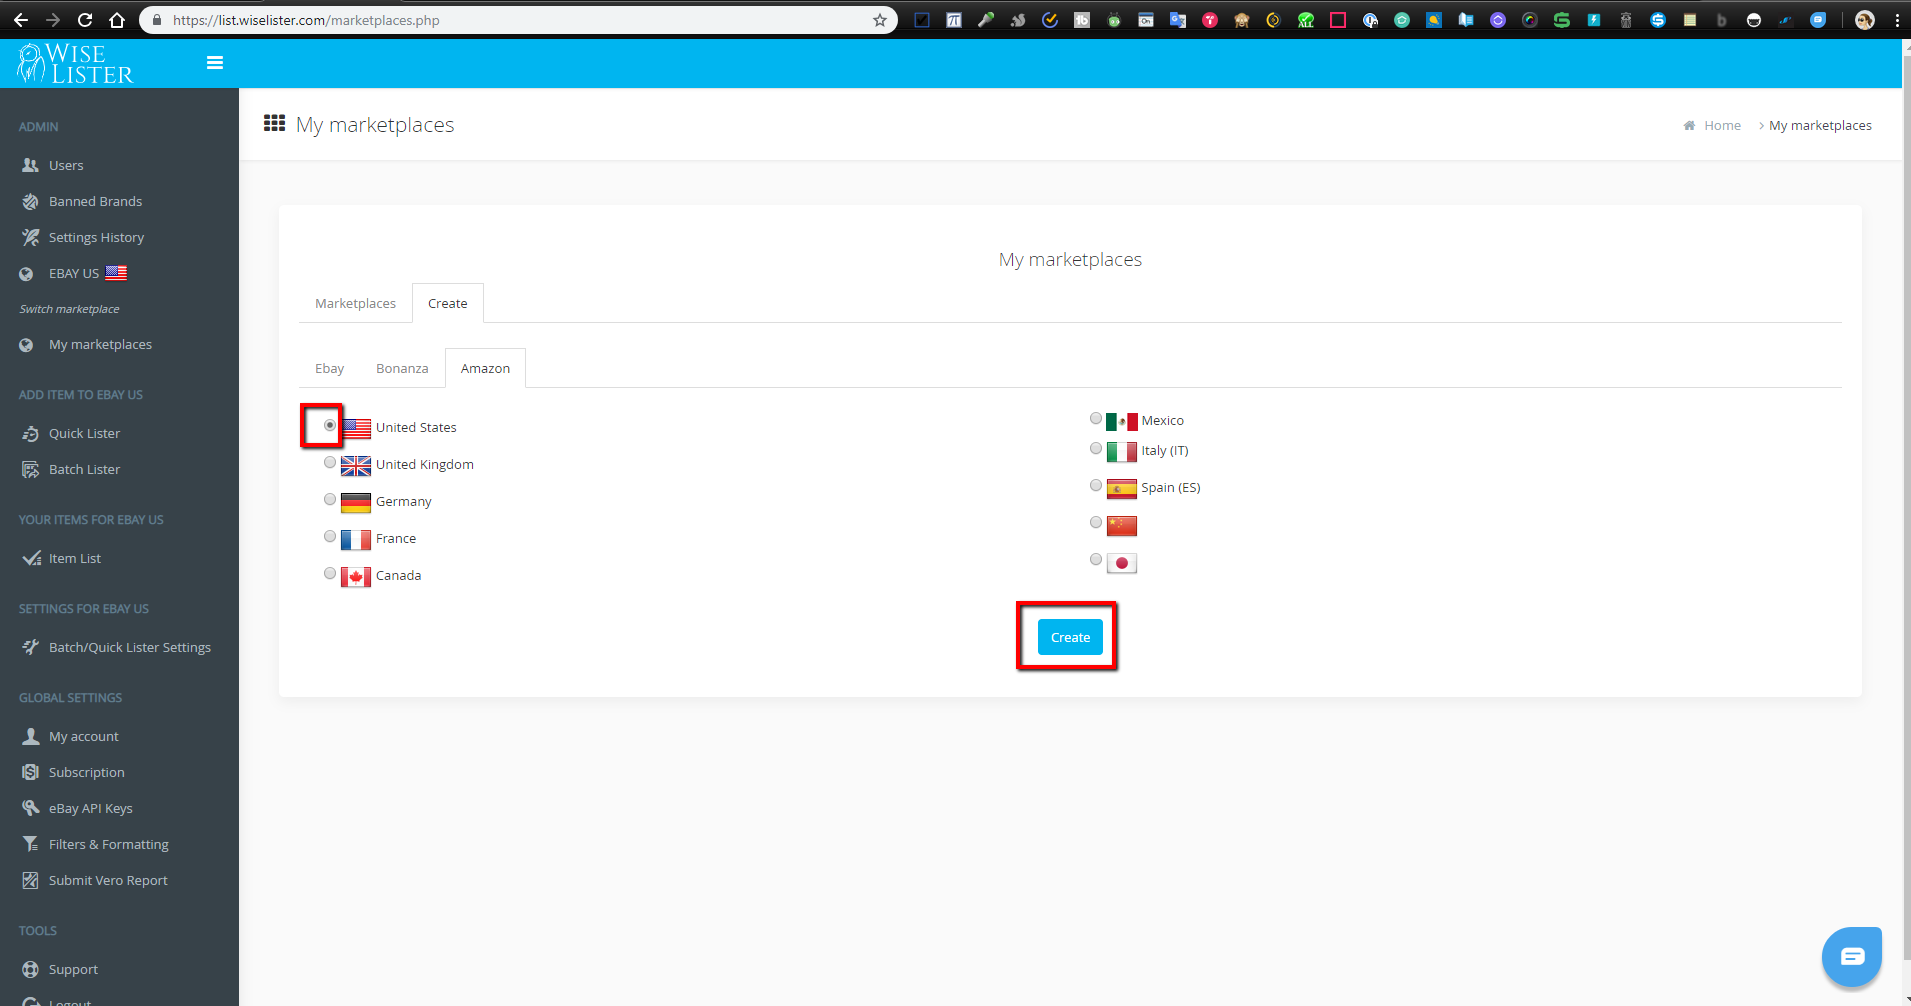Viewport: 1911px width, 1006px height.
Task: Switch to the Bonanza sub-tab
Action: (x=402, y=368)
